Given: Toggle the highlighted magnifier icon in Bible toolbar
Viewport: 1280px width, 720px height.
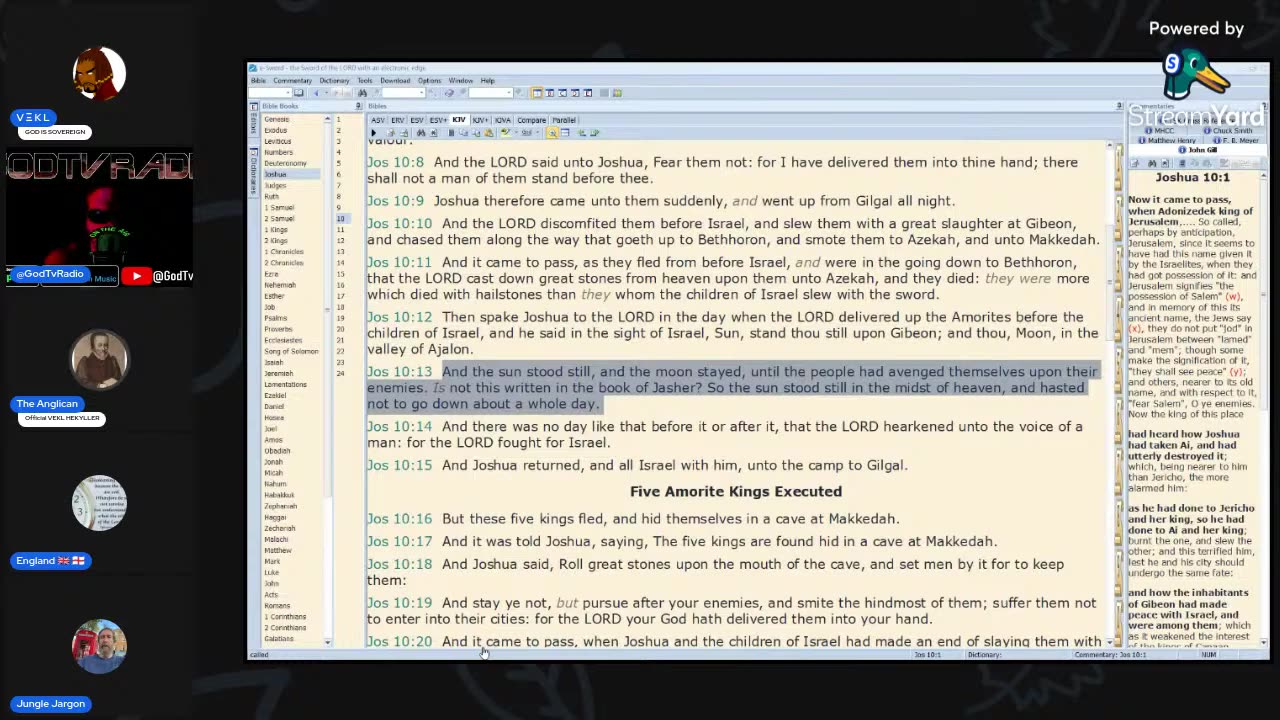Looking at the screenshot, I should (552, 133).
